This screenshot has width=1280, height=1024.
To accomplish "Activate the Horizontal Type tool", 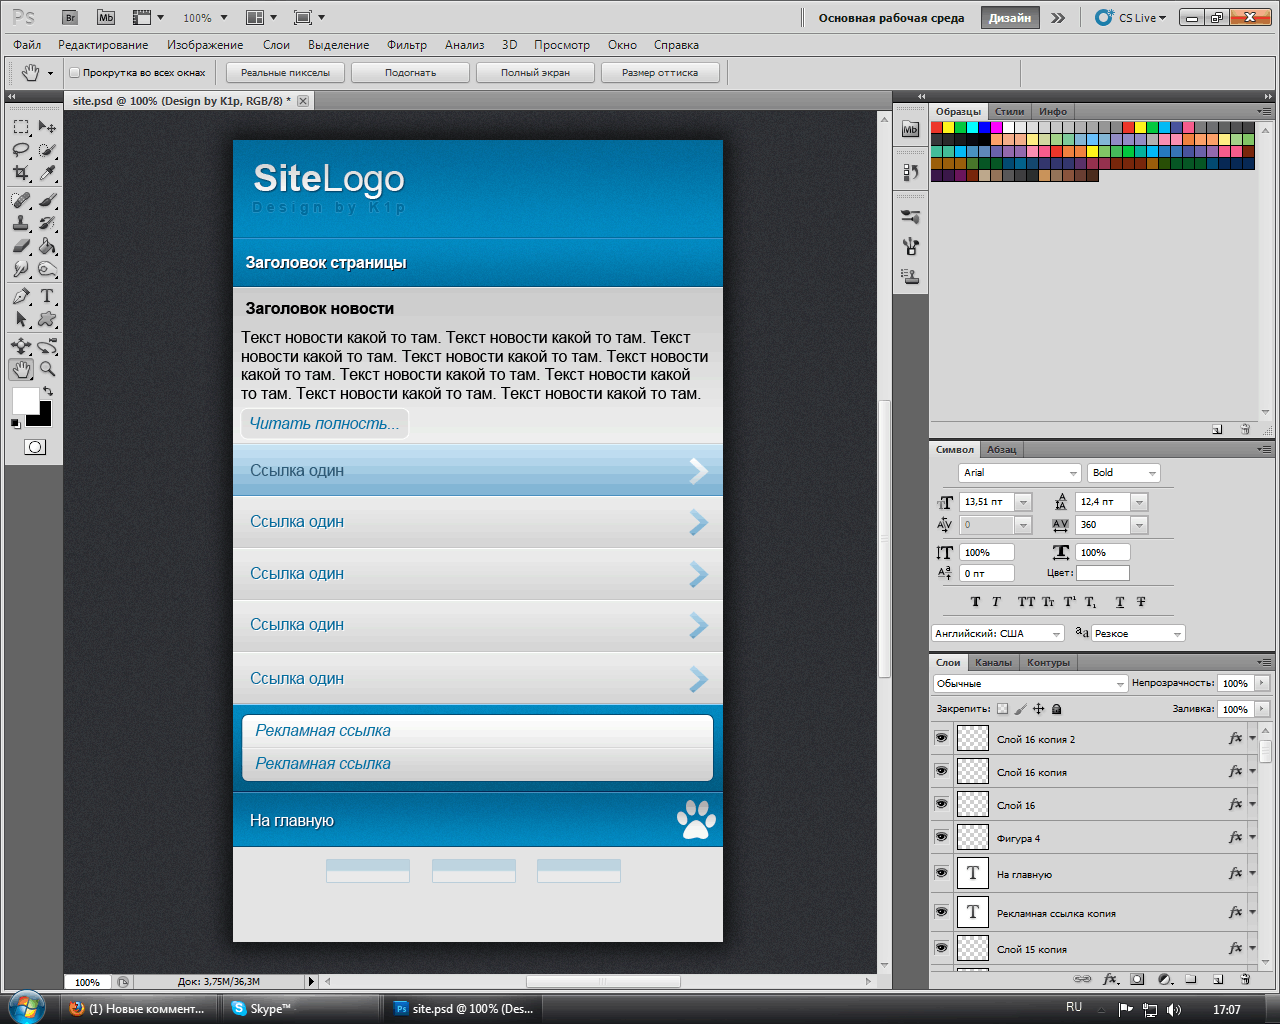I will coord(47,296).
